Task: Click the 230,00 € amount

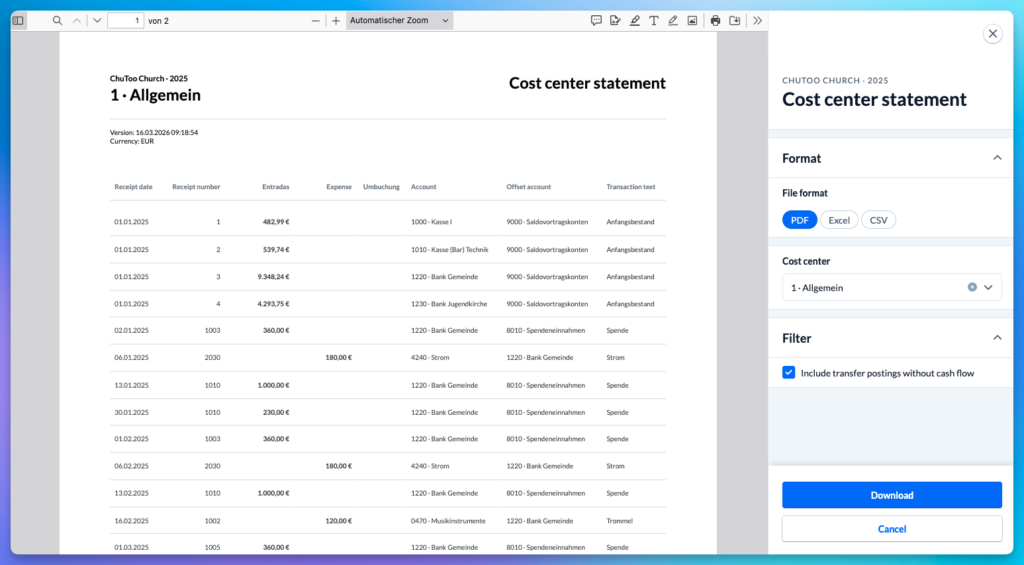Action: tap(276, 413)
